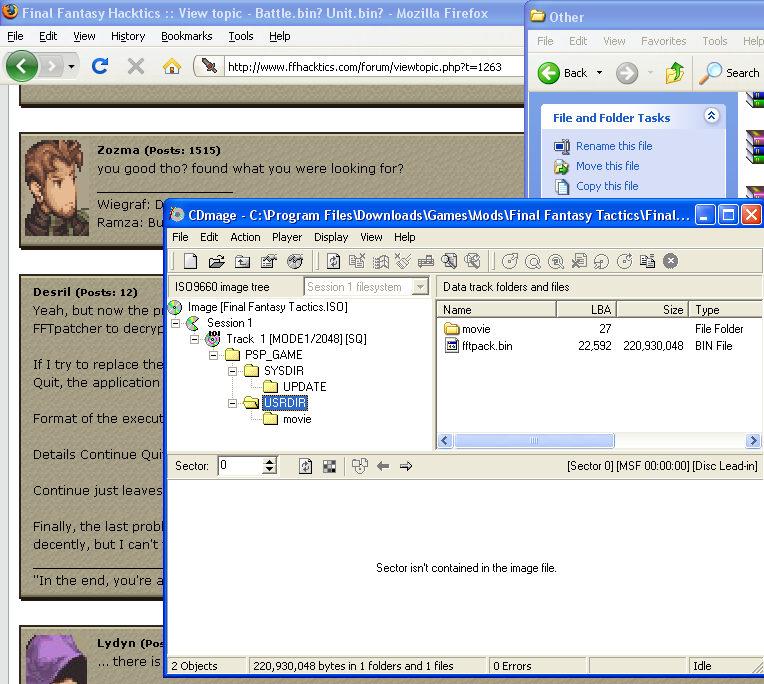Sort the list by the Name column header
Screen dimensions: 764x684
click(497, 310)
